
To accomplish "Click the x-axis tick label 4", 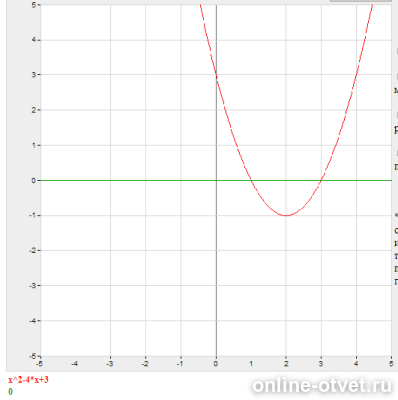I will 356,363.
